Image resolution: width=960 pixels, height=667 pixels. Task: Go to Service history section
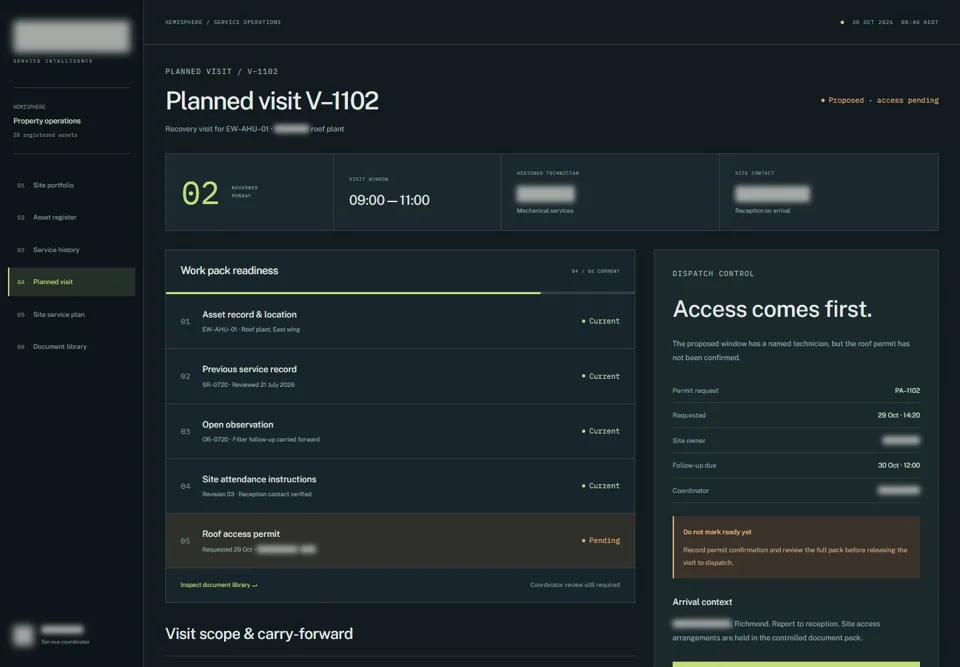tap(72, 250)
